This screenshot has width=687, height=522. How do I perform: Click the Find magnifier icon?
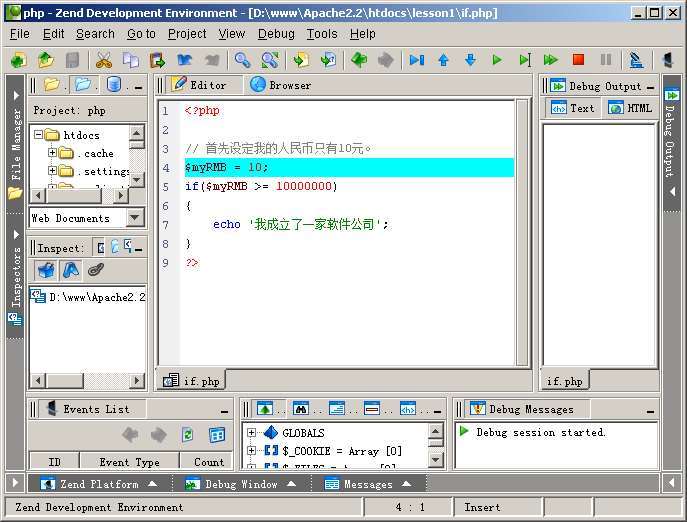point(242,60)
